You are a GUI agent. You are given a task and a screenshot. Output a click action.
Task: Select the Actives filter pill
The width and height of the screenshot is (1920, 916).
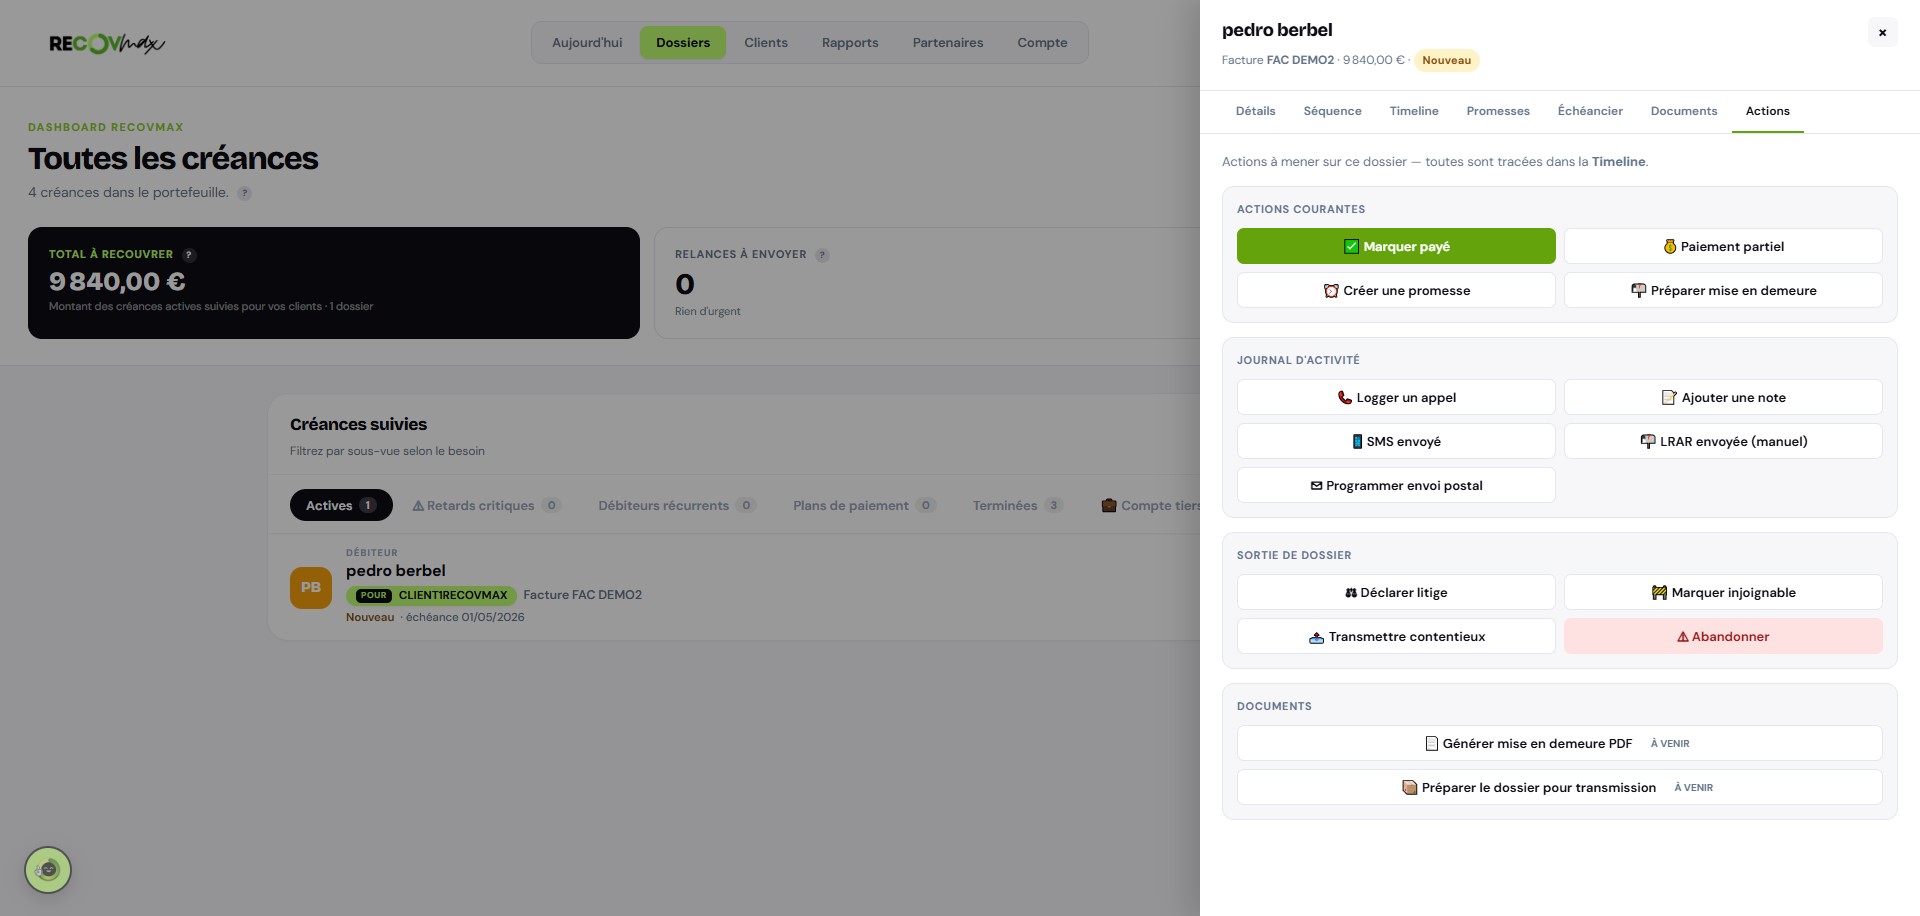(341, 506)
